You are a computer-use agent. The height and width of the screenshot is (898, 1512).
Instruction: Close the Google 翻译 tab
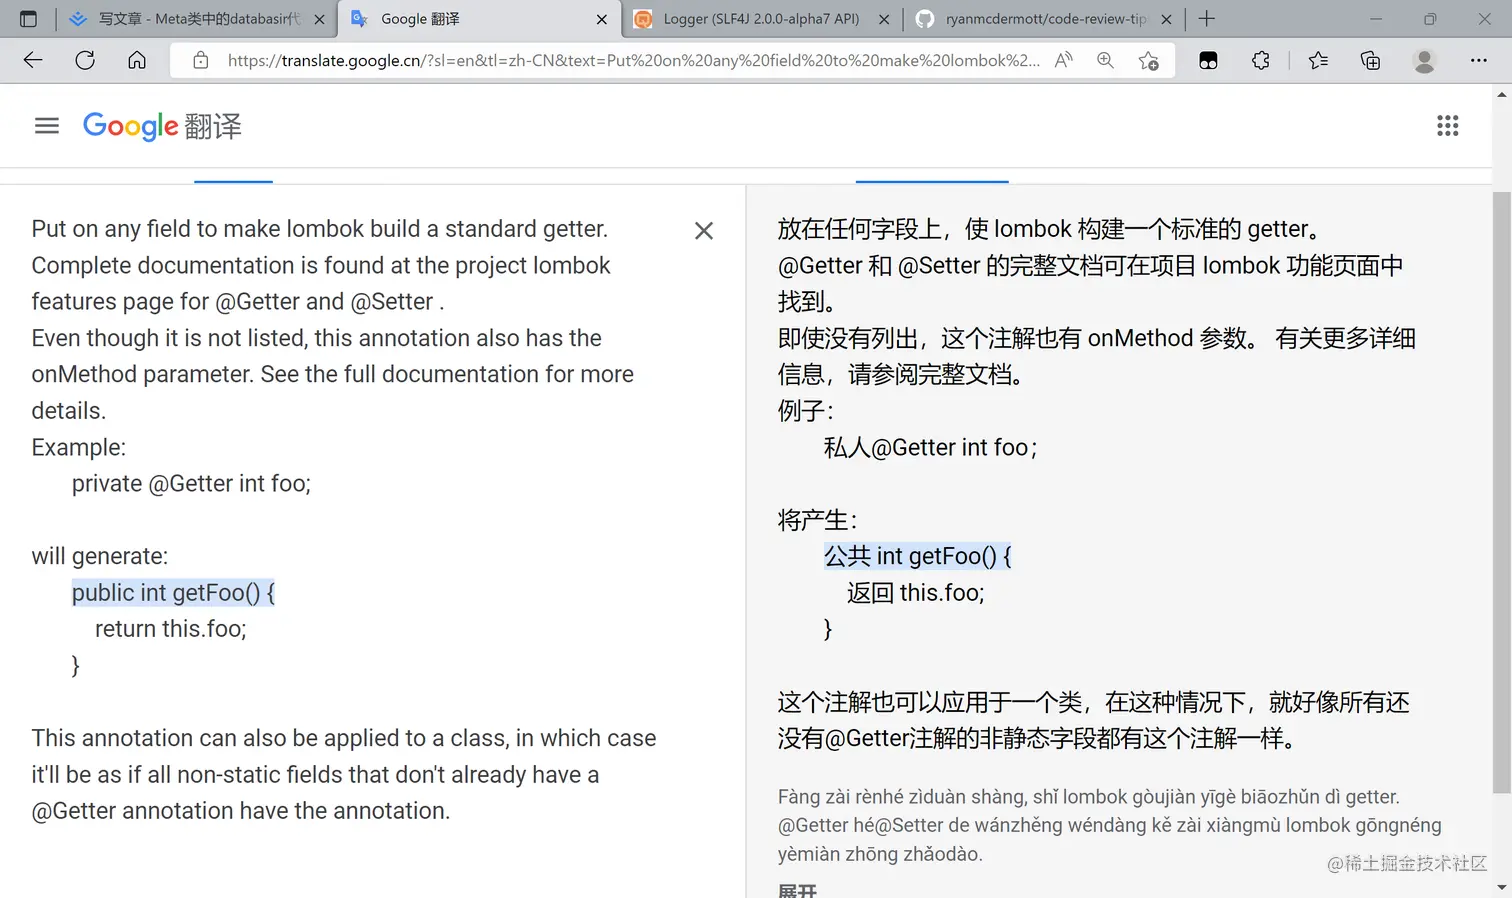click(601, 19)
